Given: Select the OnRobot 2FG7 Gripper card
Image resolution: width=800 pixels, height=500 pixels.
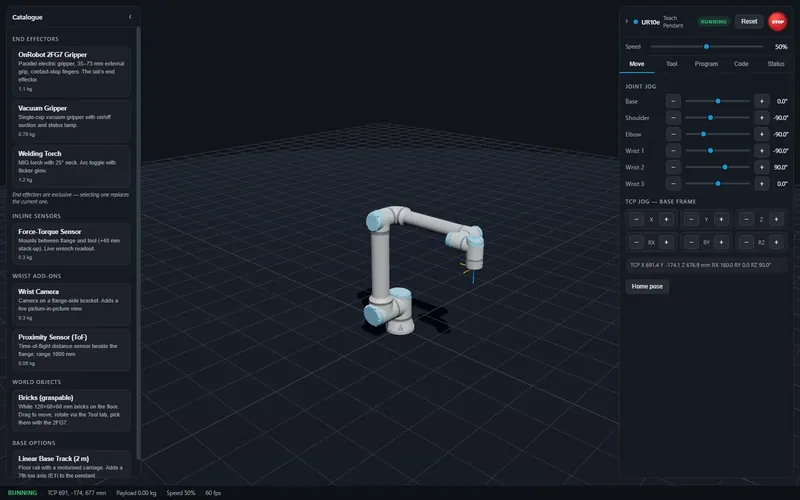Looking at the screenshot, I should pos(71,71).
